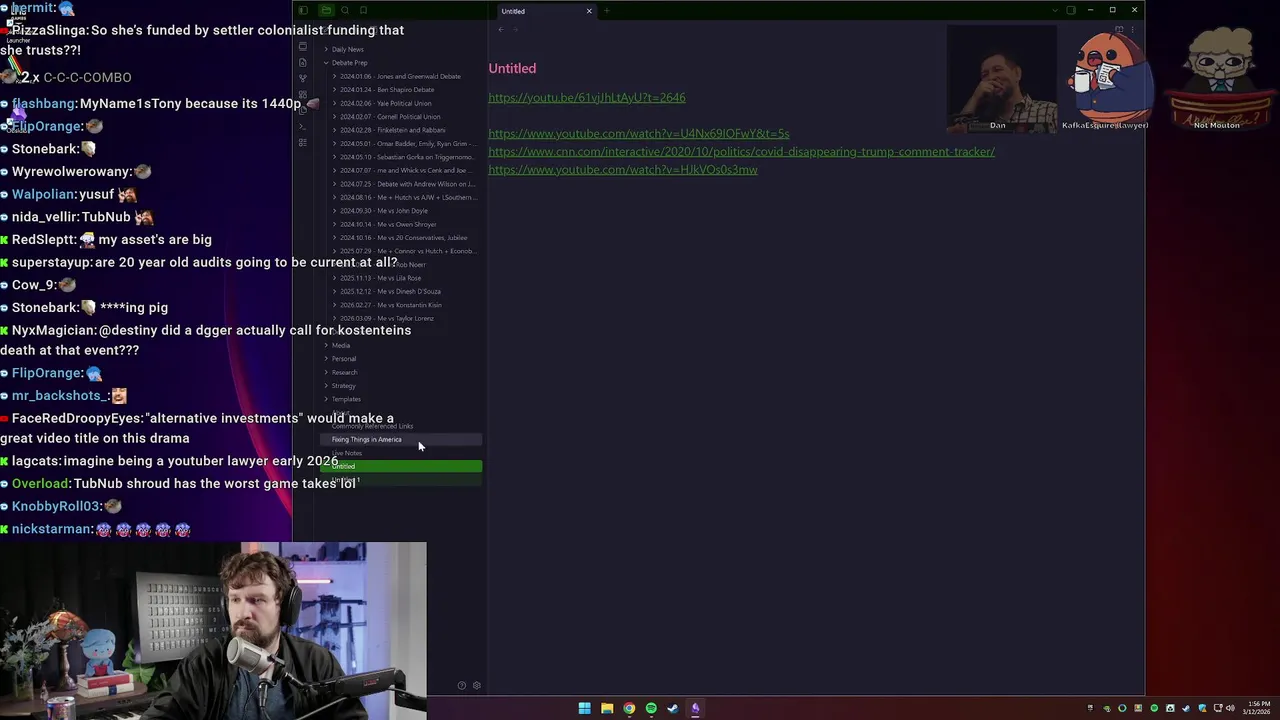Open Spotify from the taskbar
Image resolution: width=1280 pixels, height=720 pixels.
point(651,709)
